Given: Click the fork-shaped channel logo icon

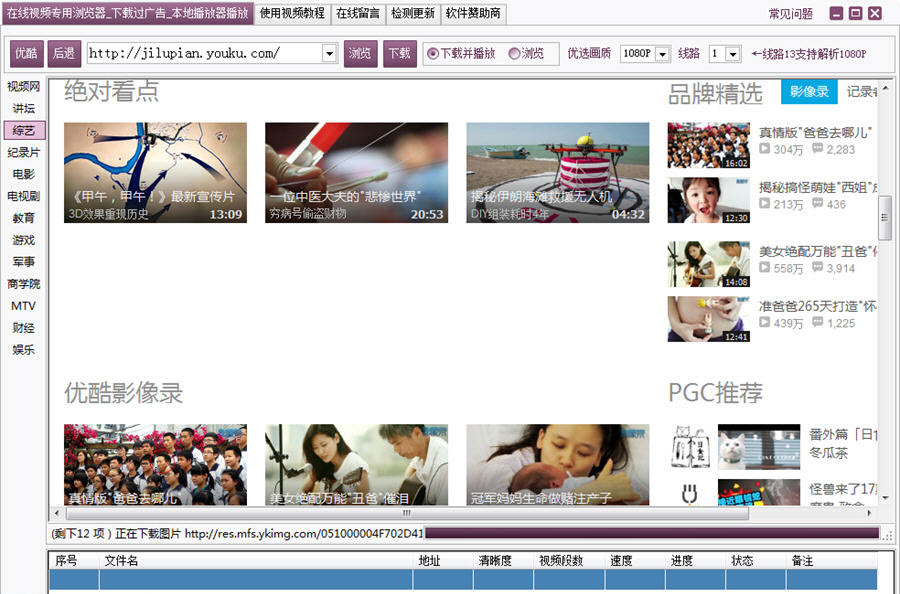Looking at the screenshot, I should pyautogui.click(x=690, y=494).
